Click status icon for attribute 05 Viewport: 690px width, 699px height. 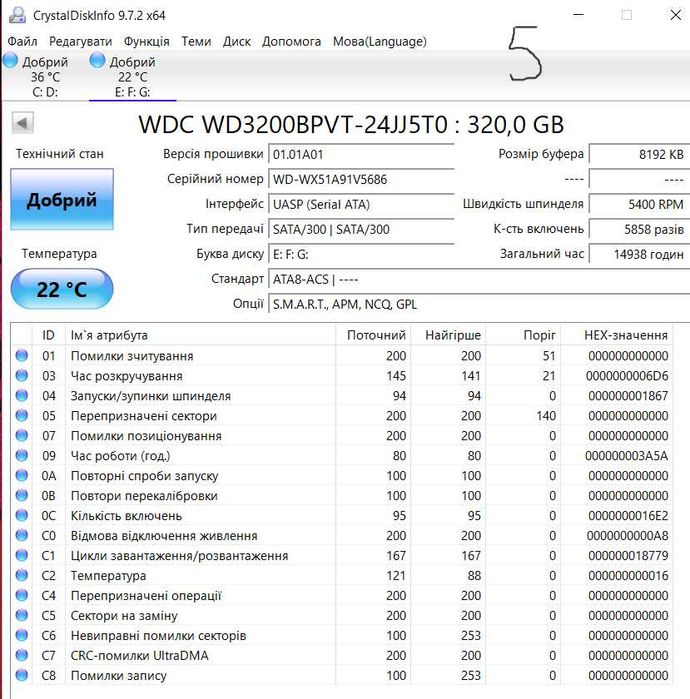[x=21, y=415]
